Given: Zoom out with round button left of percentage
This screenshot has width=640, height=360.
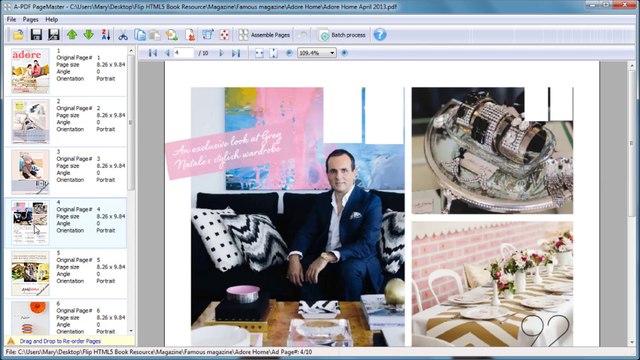Looking at the screenshot, I should pos(289,53).
